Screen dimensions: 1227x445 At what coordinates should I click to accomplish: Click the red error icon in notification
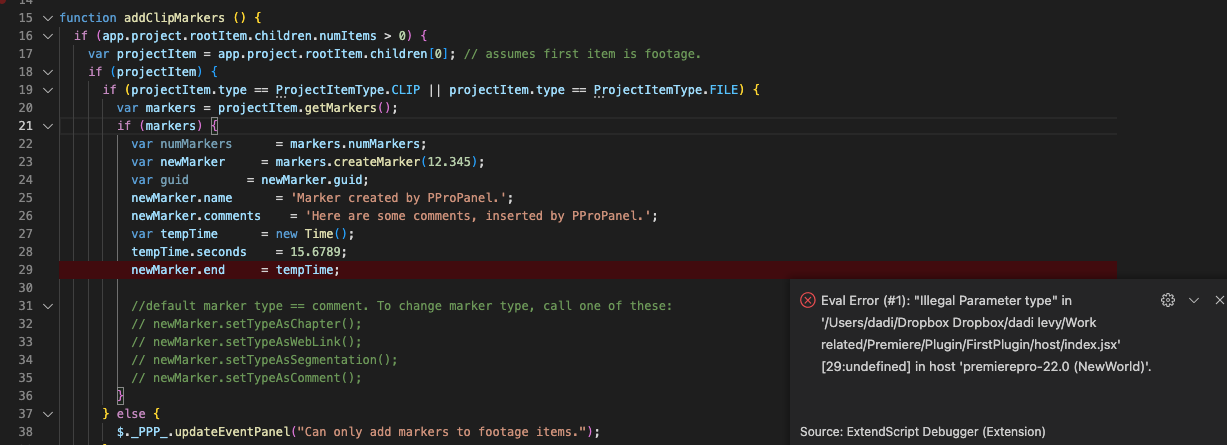[x=807, y=300]
